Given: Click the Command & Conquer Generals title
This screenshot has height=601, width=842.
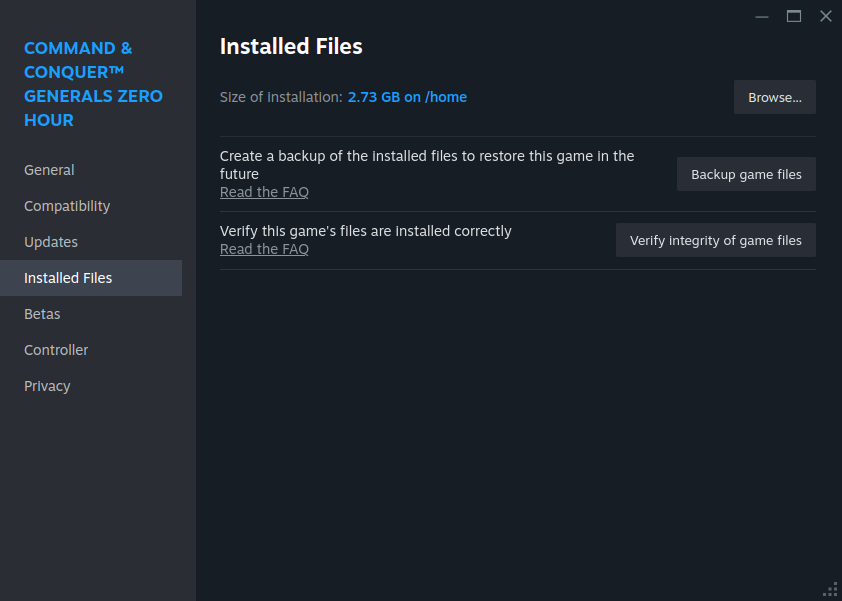Looking at the screenshot, I should coord(93,84).
